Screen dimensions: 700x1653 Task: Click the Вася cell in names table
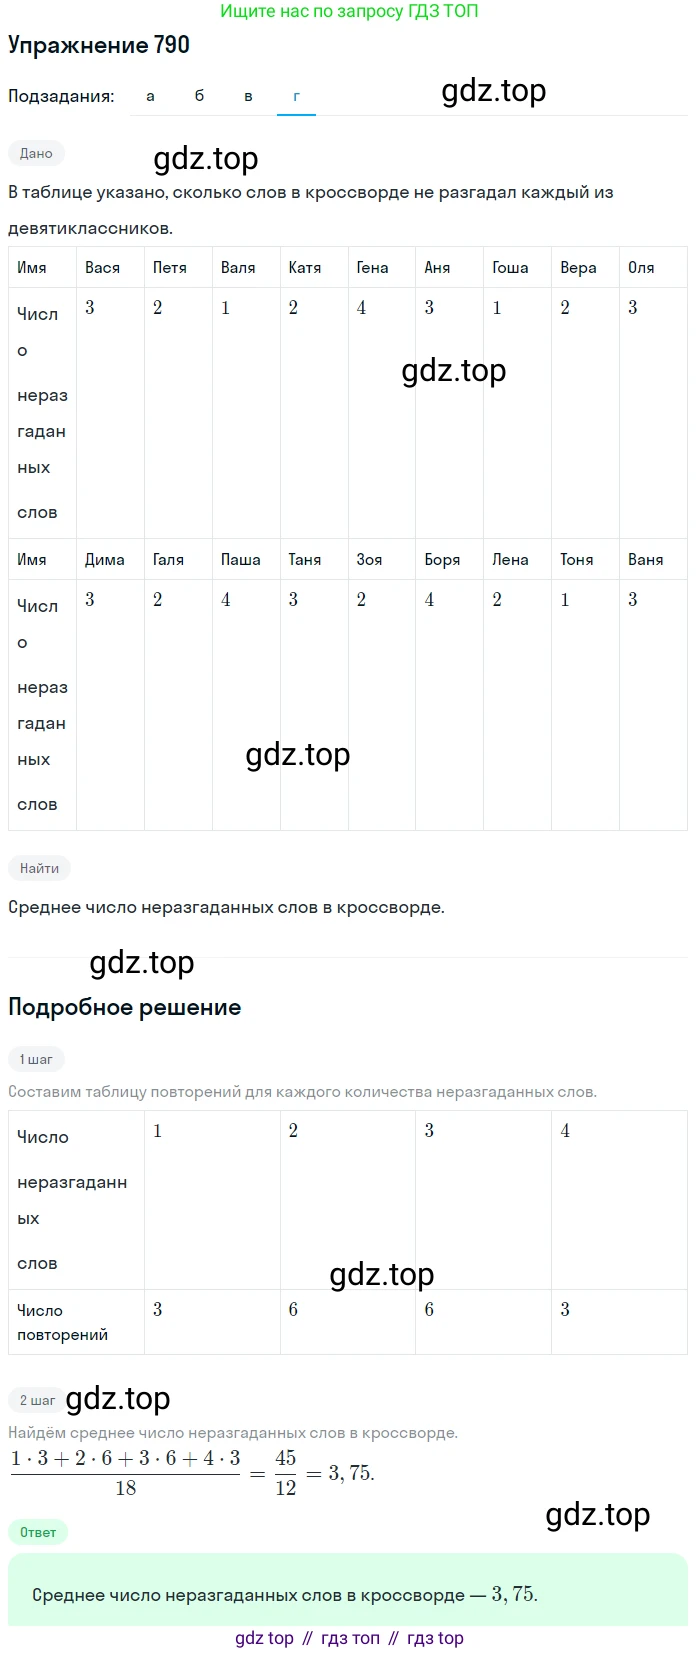coord(103,268)
